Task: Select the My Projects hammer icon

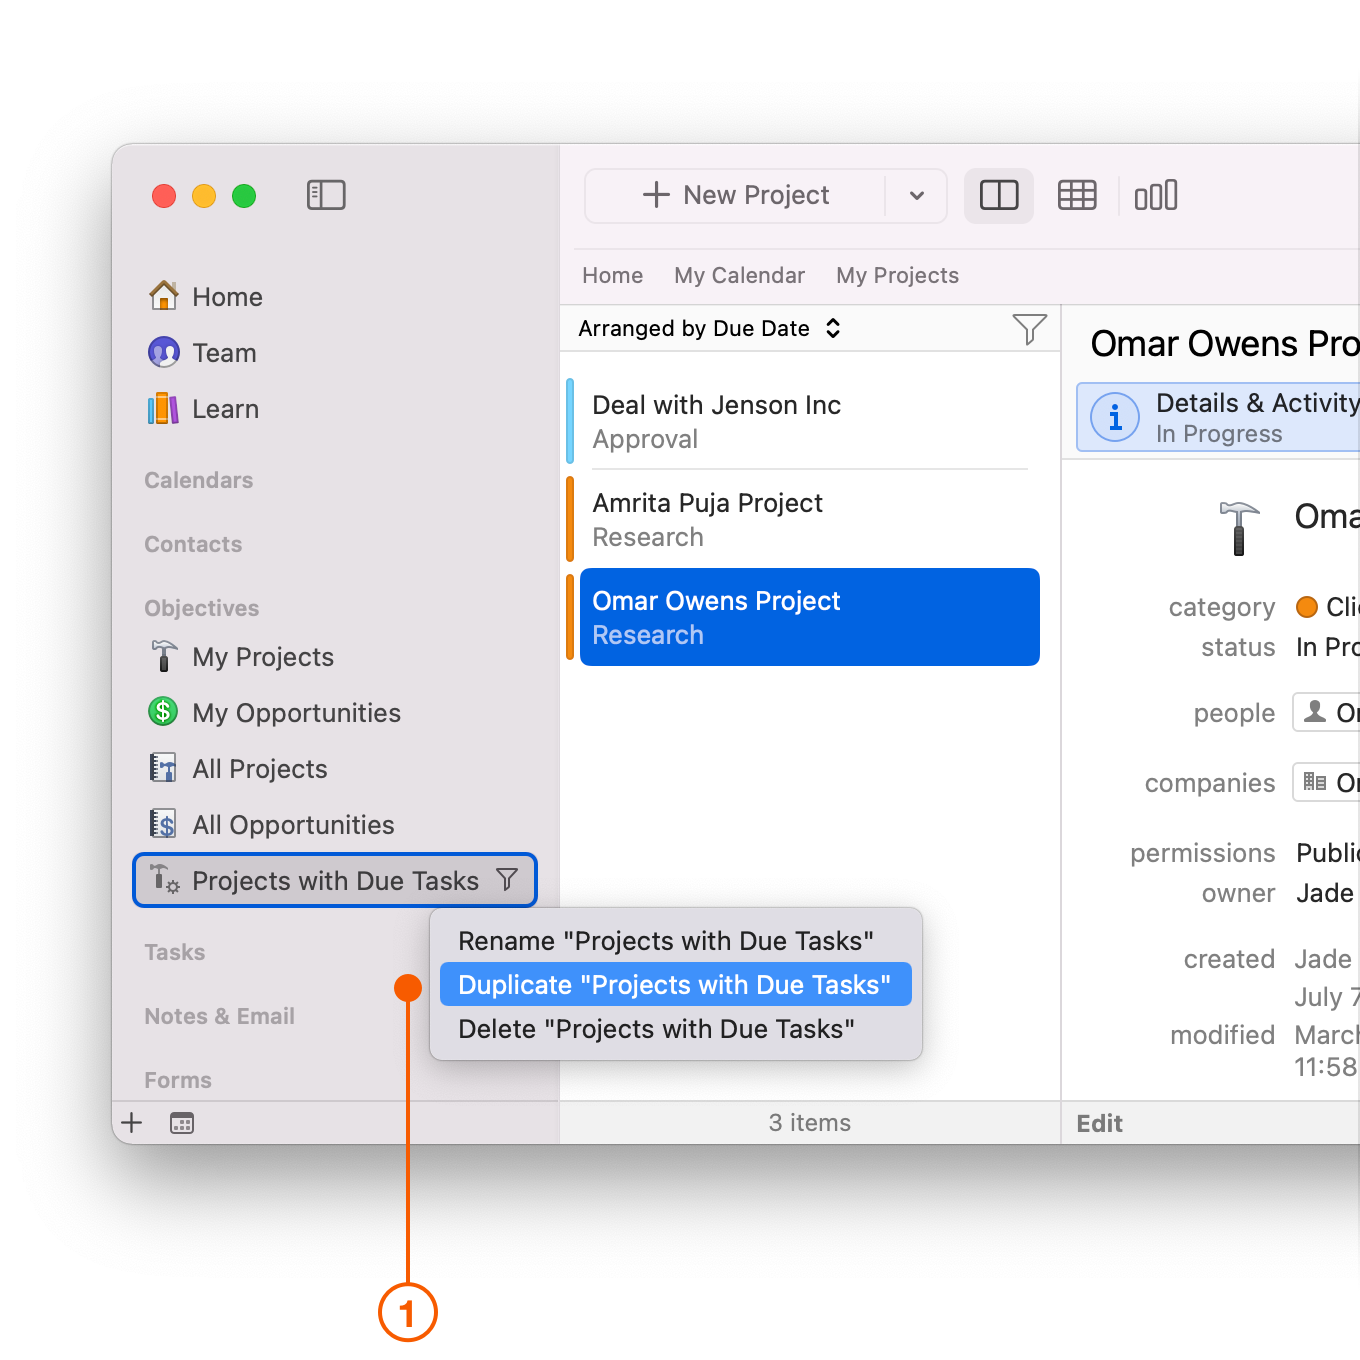Action: click(163, 656)
